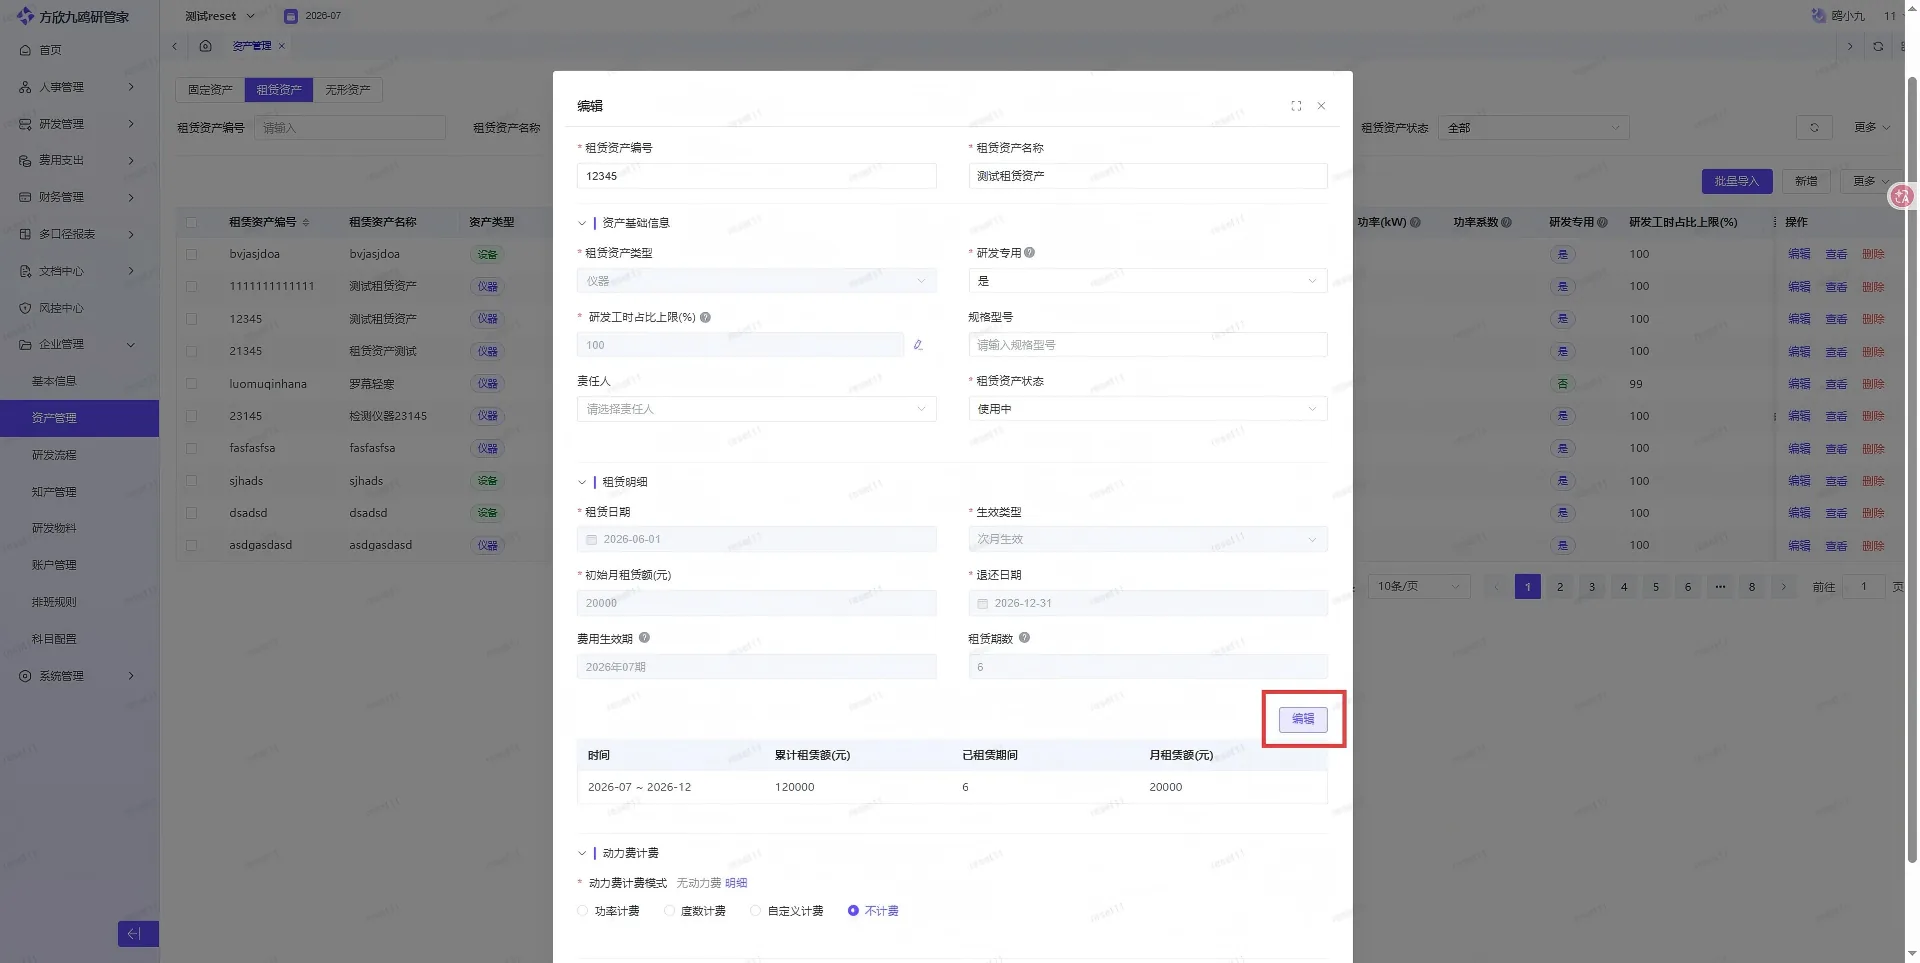This screenshot has width=1920, height=963.
Task: Open the 租赁资产状态 dropdown showing 使用中
Action: 1148,409
